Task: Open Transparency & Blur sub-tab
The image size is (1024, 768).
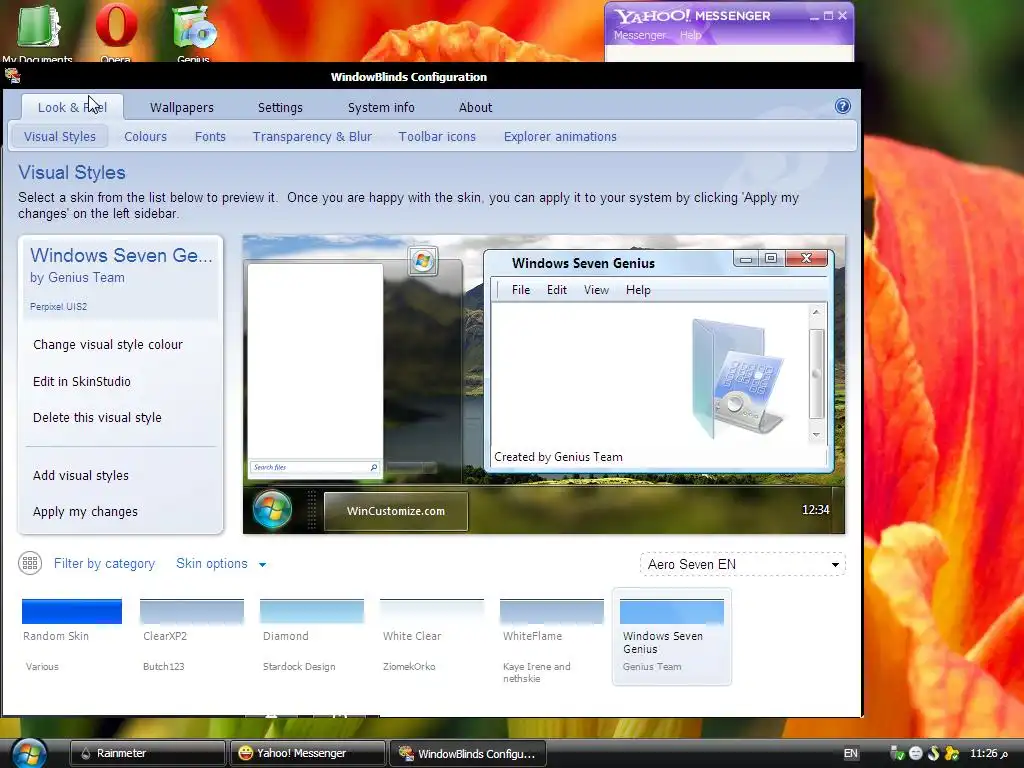Action: [x=312, y=136]
